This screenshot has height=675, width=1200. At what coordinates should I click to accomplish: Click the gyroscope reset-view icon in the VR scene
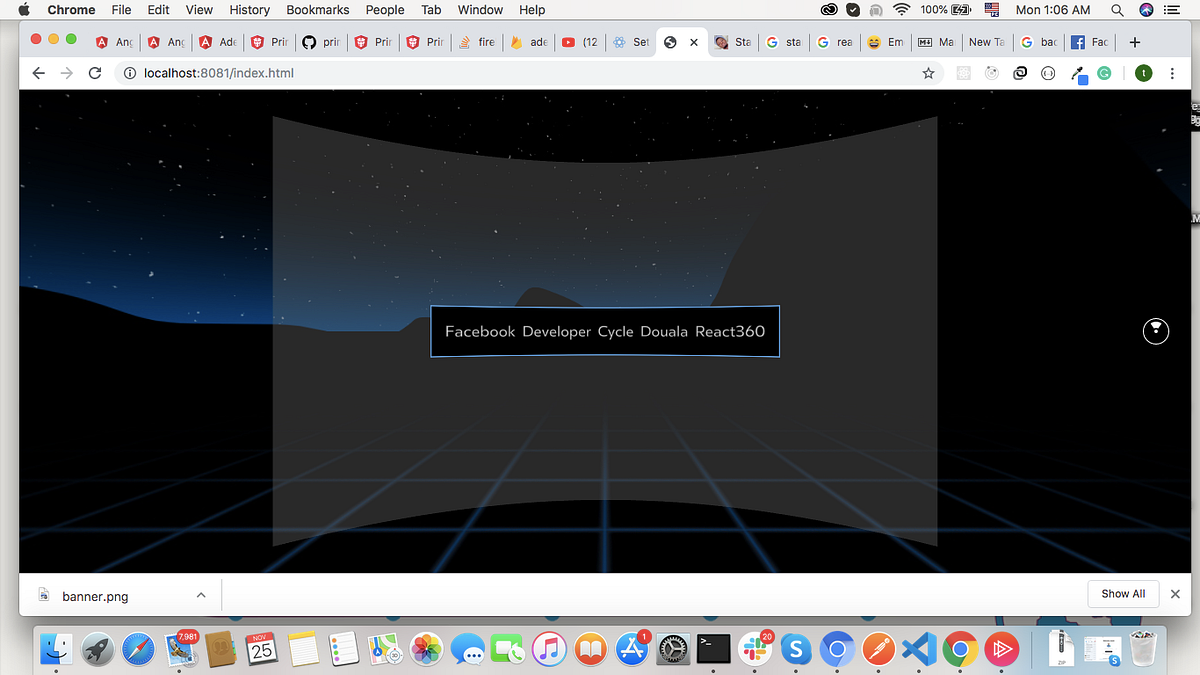point(1156,331)
